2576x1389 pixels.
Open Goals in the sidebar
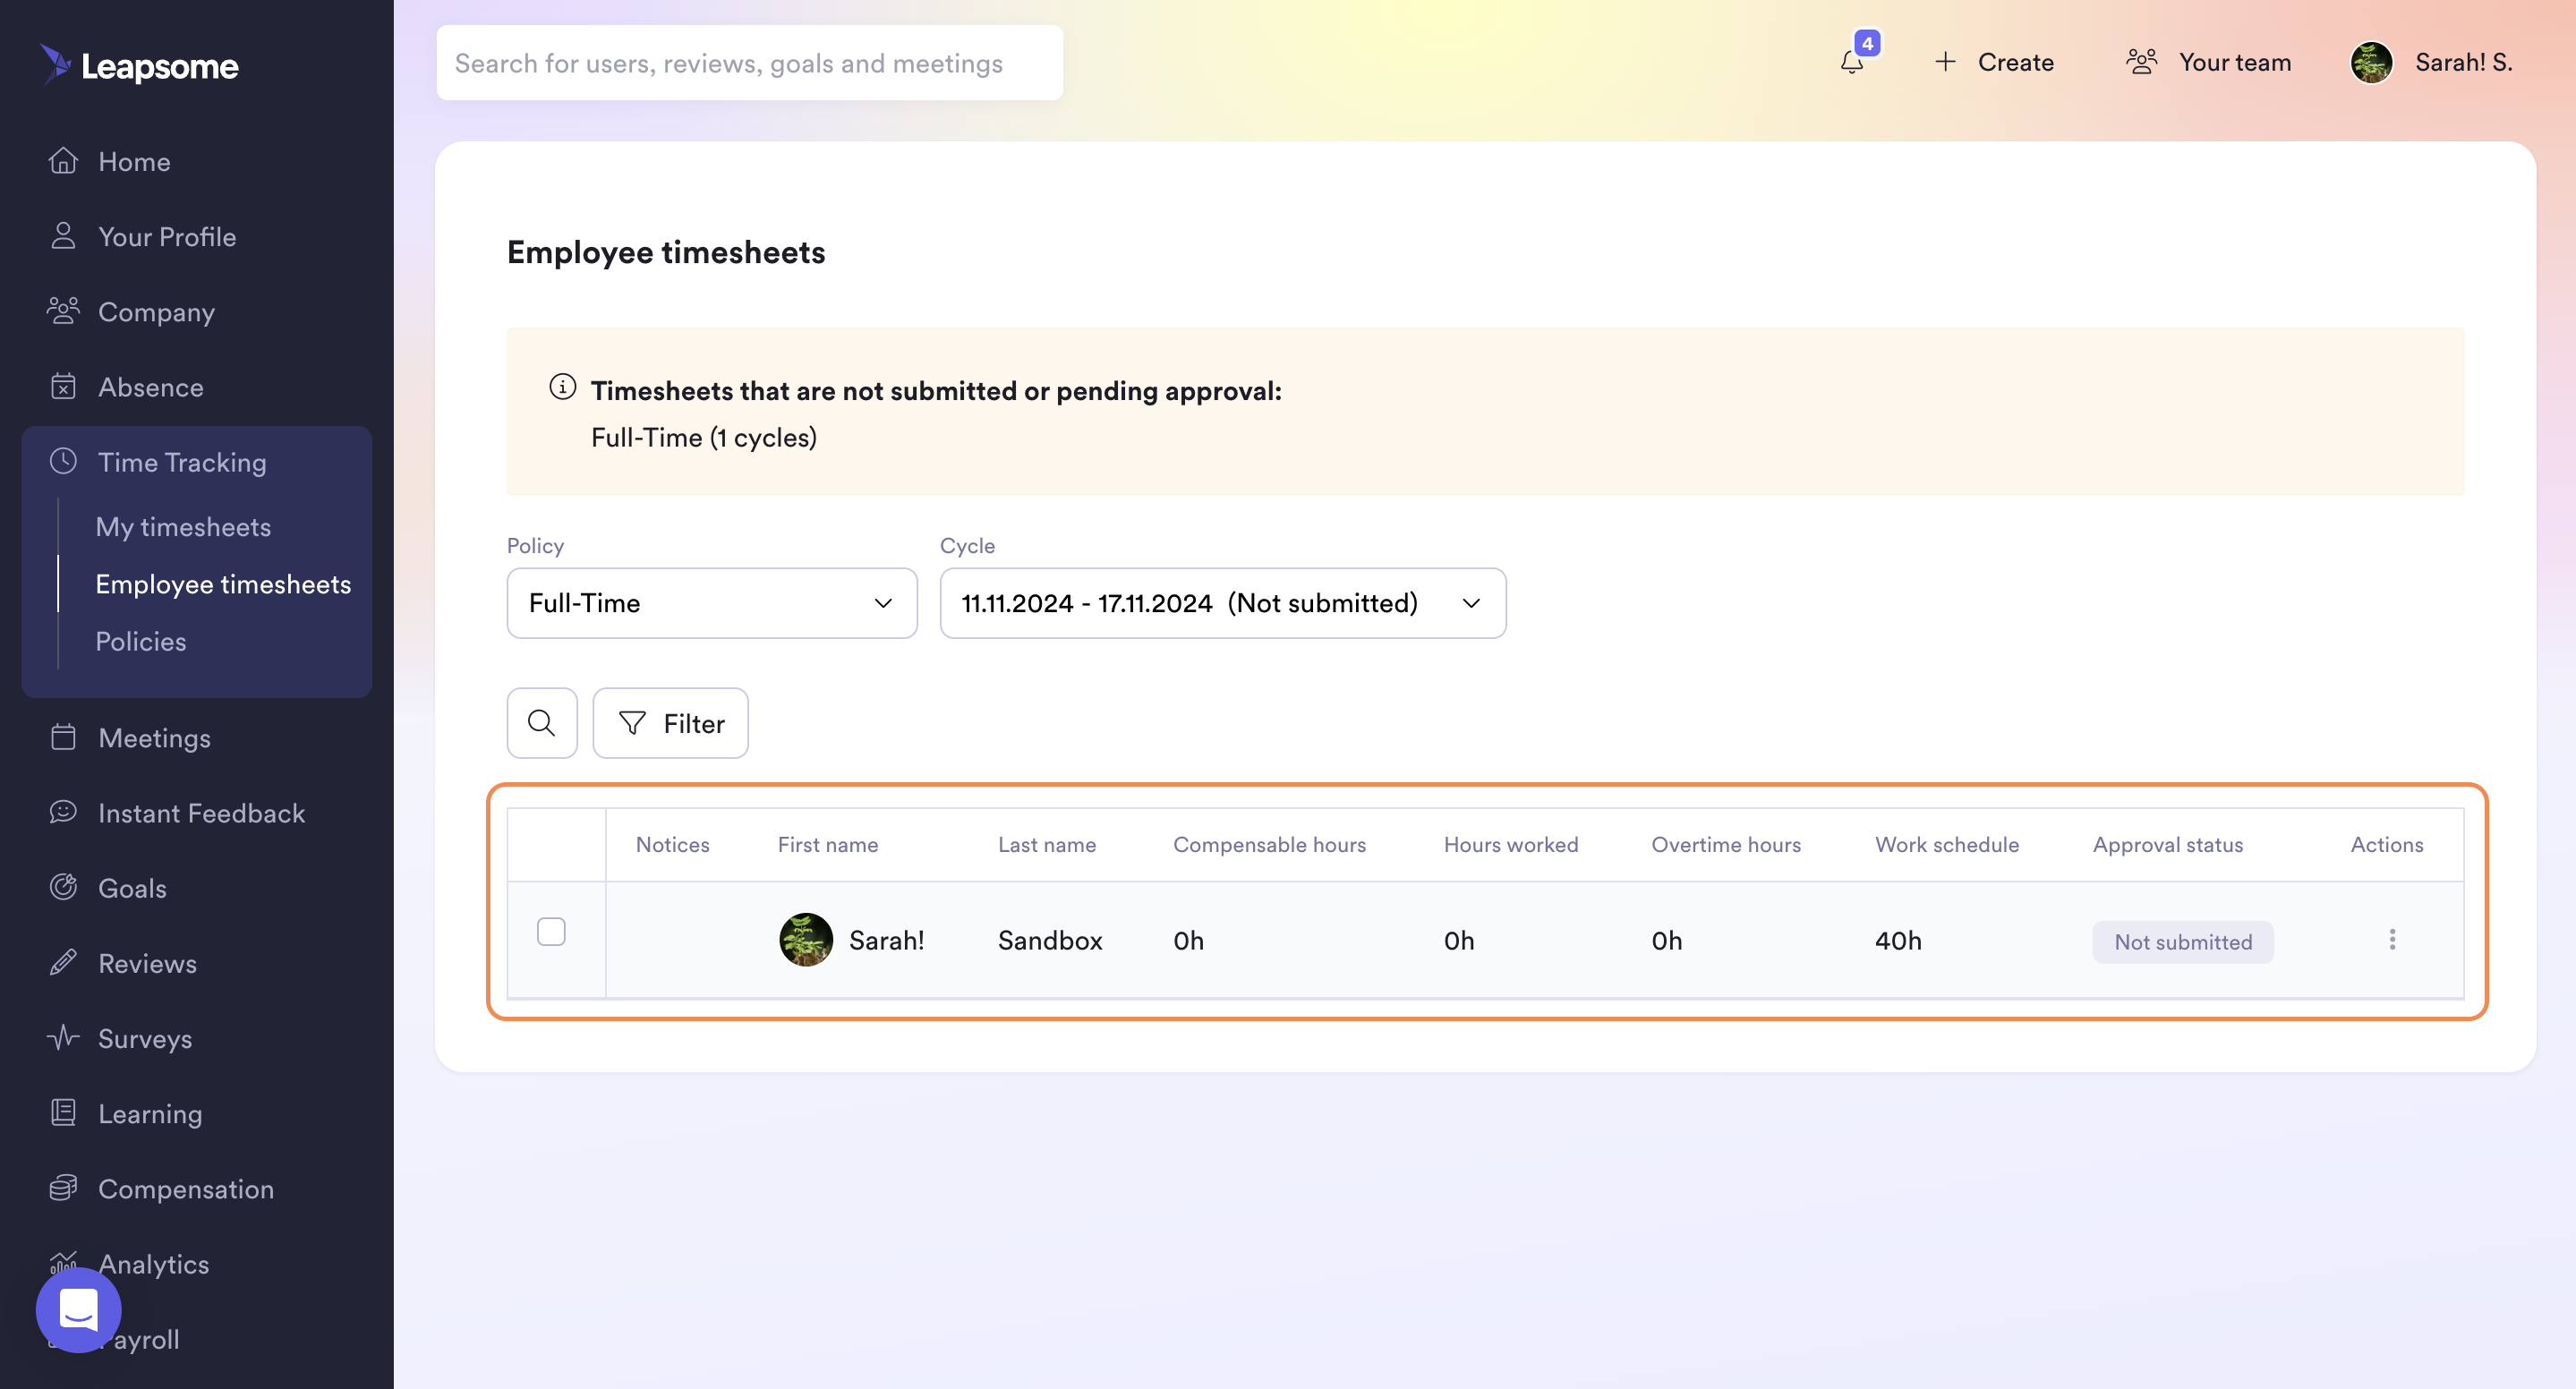(x=132, y=888)
